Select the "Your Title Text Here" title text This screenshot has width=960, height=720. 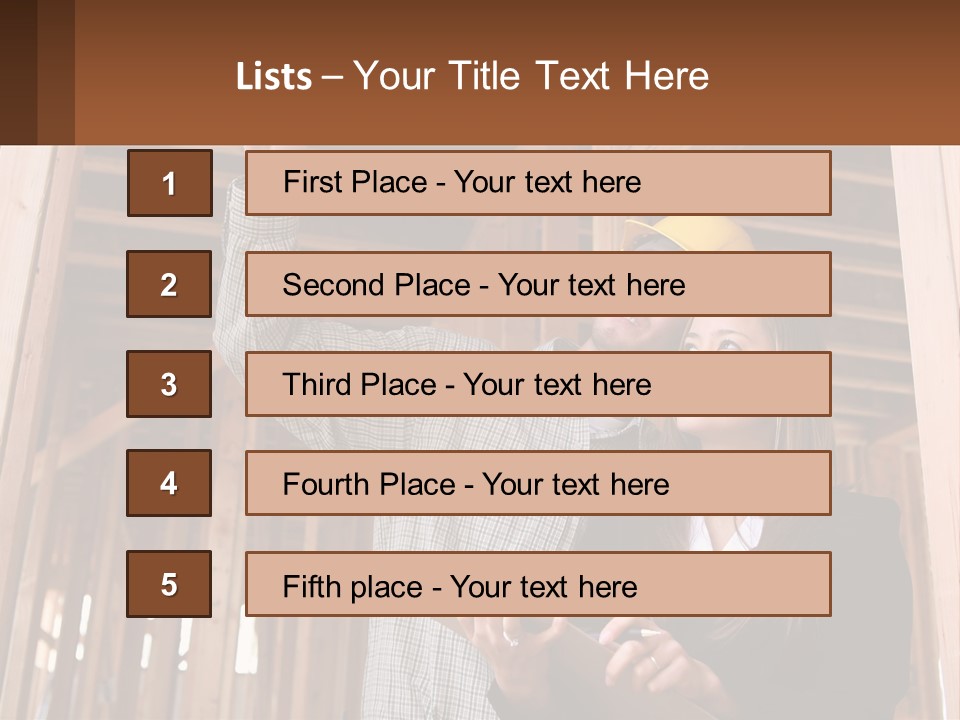pyautogui.click(x=531, y=77)
